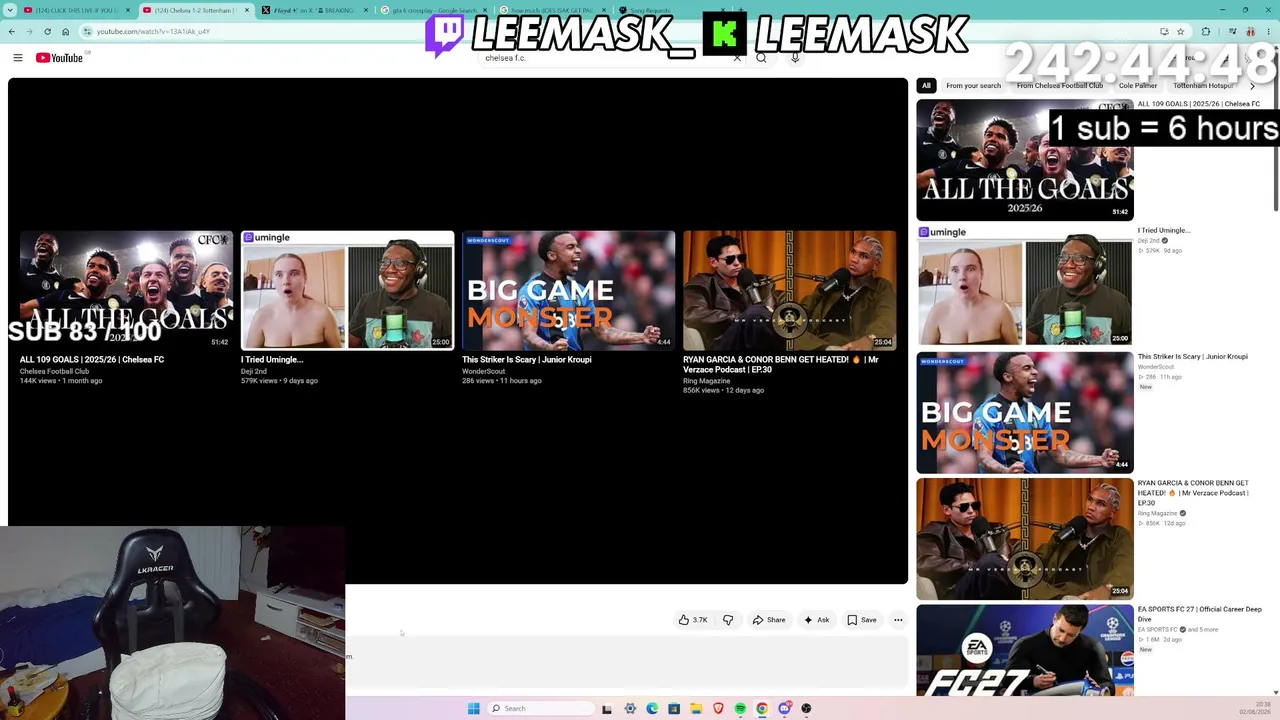Open 'This Striker Is Scary | Junior Kroupi' sidebar title
Viewport: 1280px width, 720px height.
tap(1192, 357)
